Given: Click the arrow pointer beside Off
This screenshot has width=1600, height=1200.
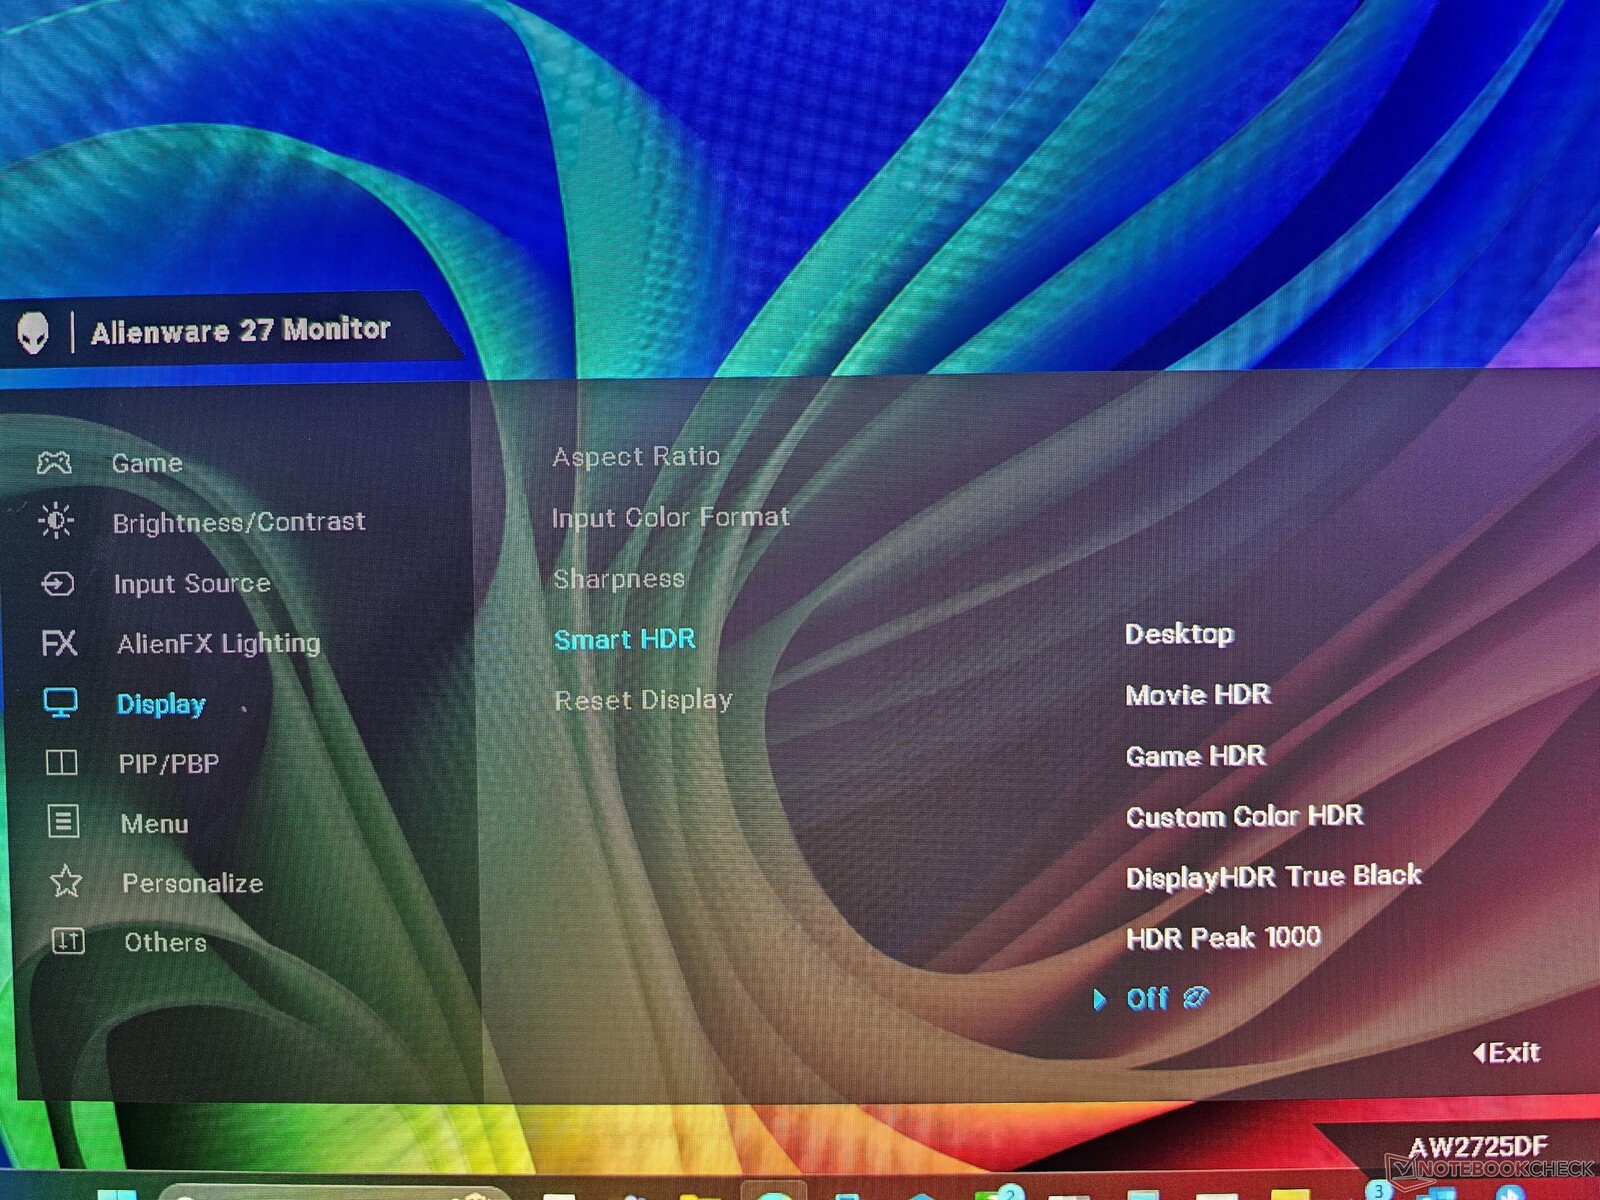Looking at the screenshot, I should point(1100,999).
